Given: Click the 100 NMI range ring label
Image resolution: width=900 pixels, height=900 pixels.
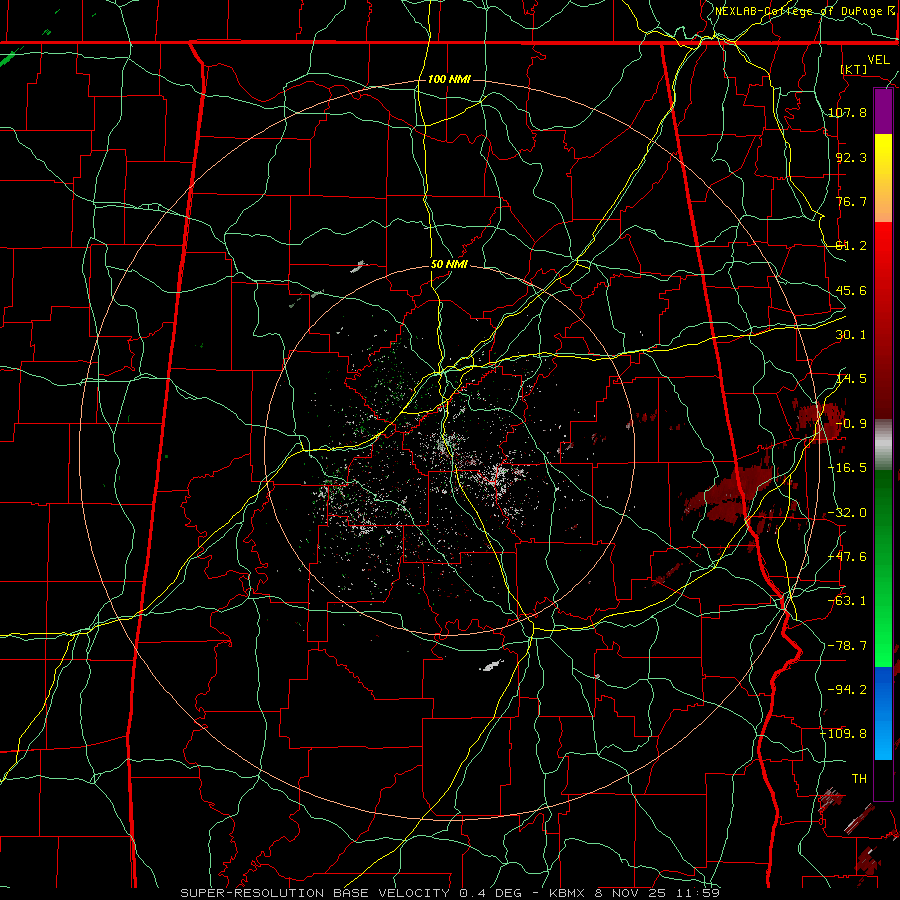Looking at the screenshot, I should [449, 79].
